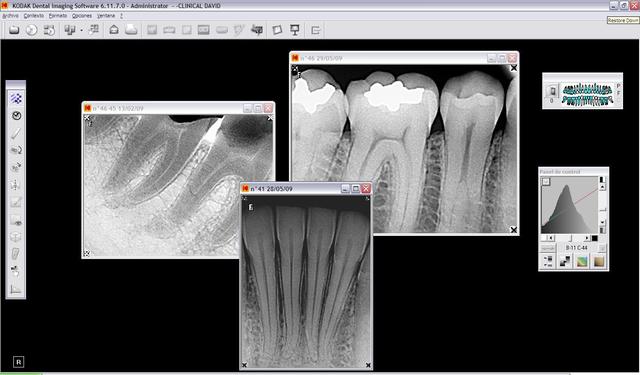
Task: Select the 3D cube tool in left palette
Action: (16, 237)
